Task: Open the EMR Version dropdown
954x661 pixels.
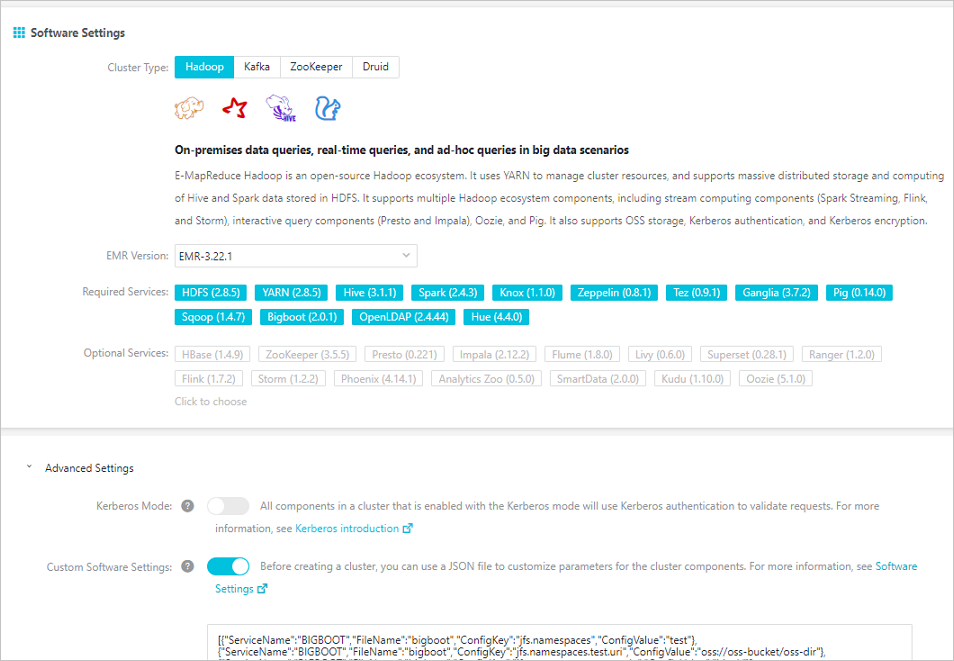Action: (296, 256)
